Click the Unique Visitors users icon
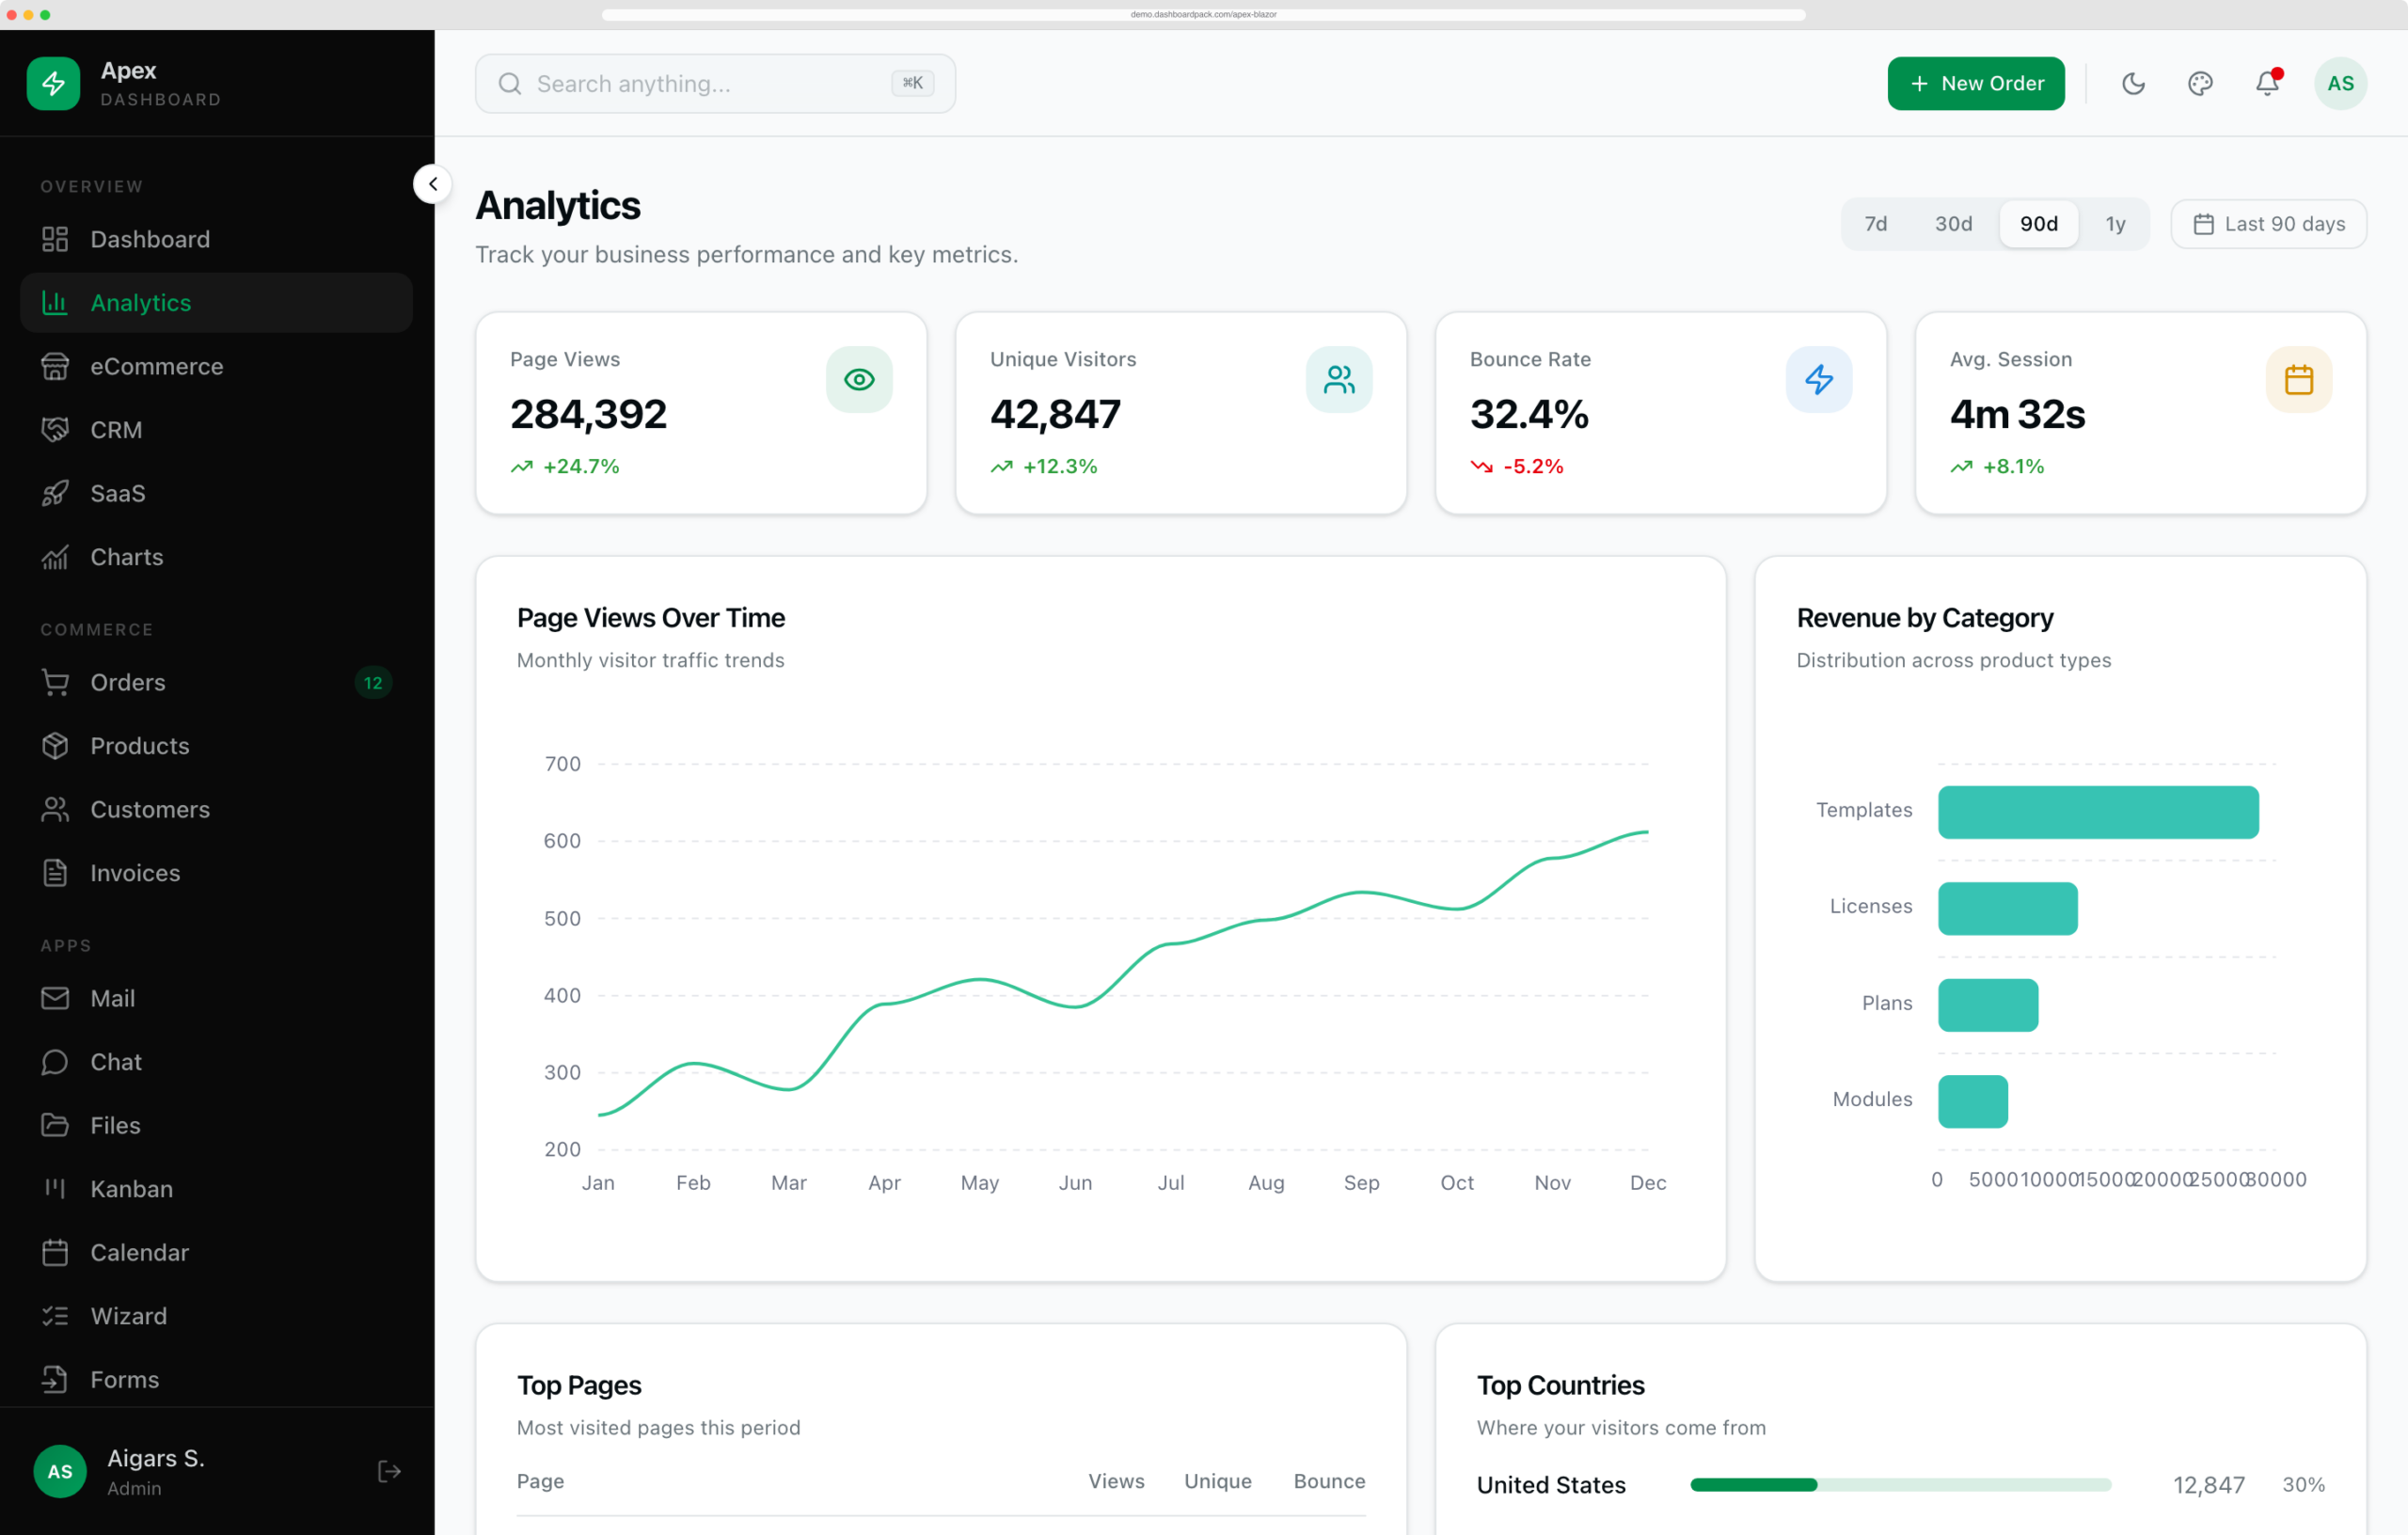This screenshot has width=2408, height=1535. point(1339,380)
